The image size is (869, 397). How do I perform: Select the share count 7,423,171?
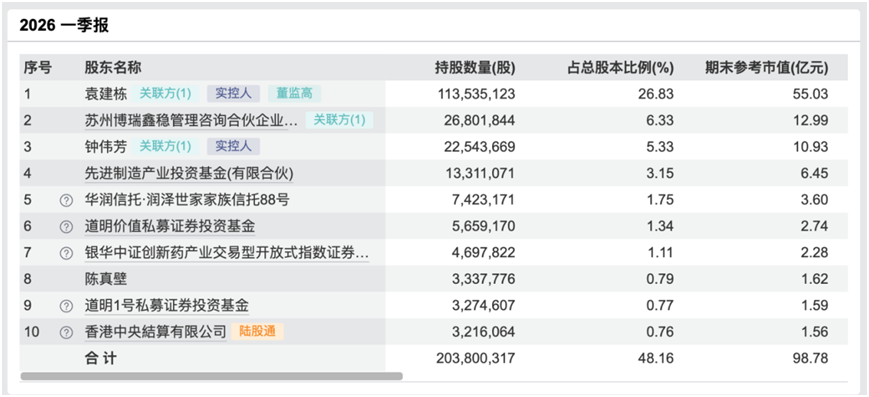point(484,201)
